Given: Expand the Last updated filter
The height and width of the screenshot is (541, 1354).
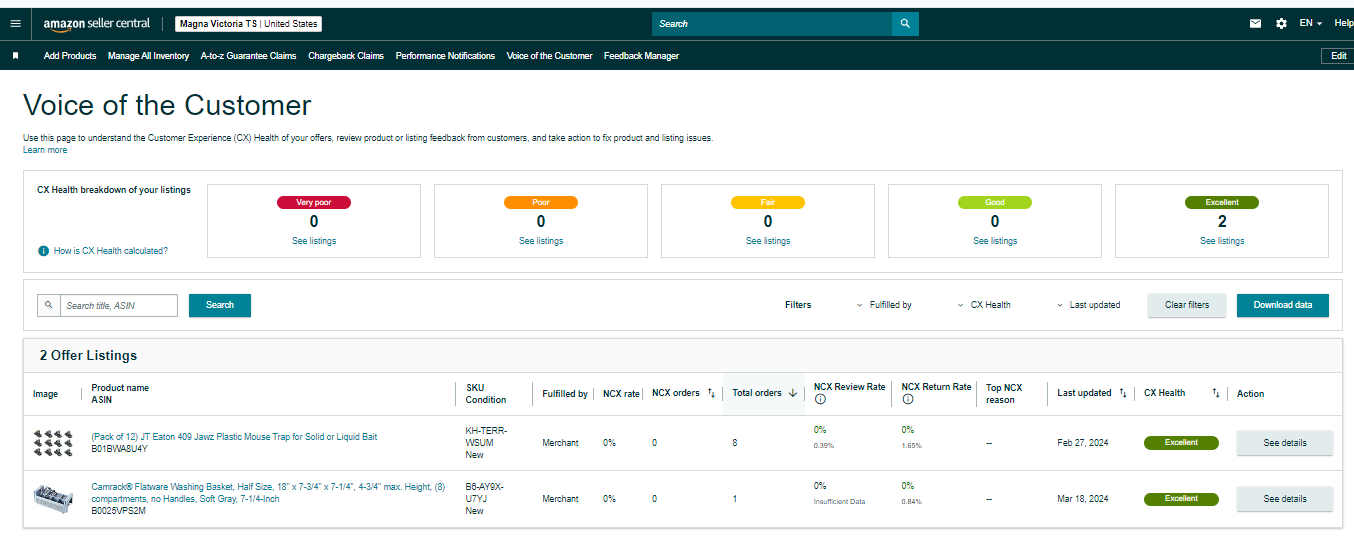Looking at the screenshot, I should tap(1088, 305).
